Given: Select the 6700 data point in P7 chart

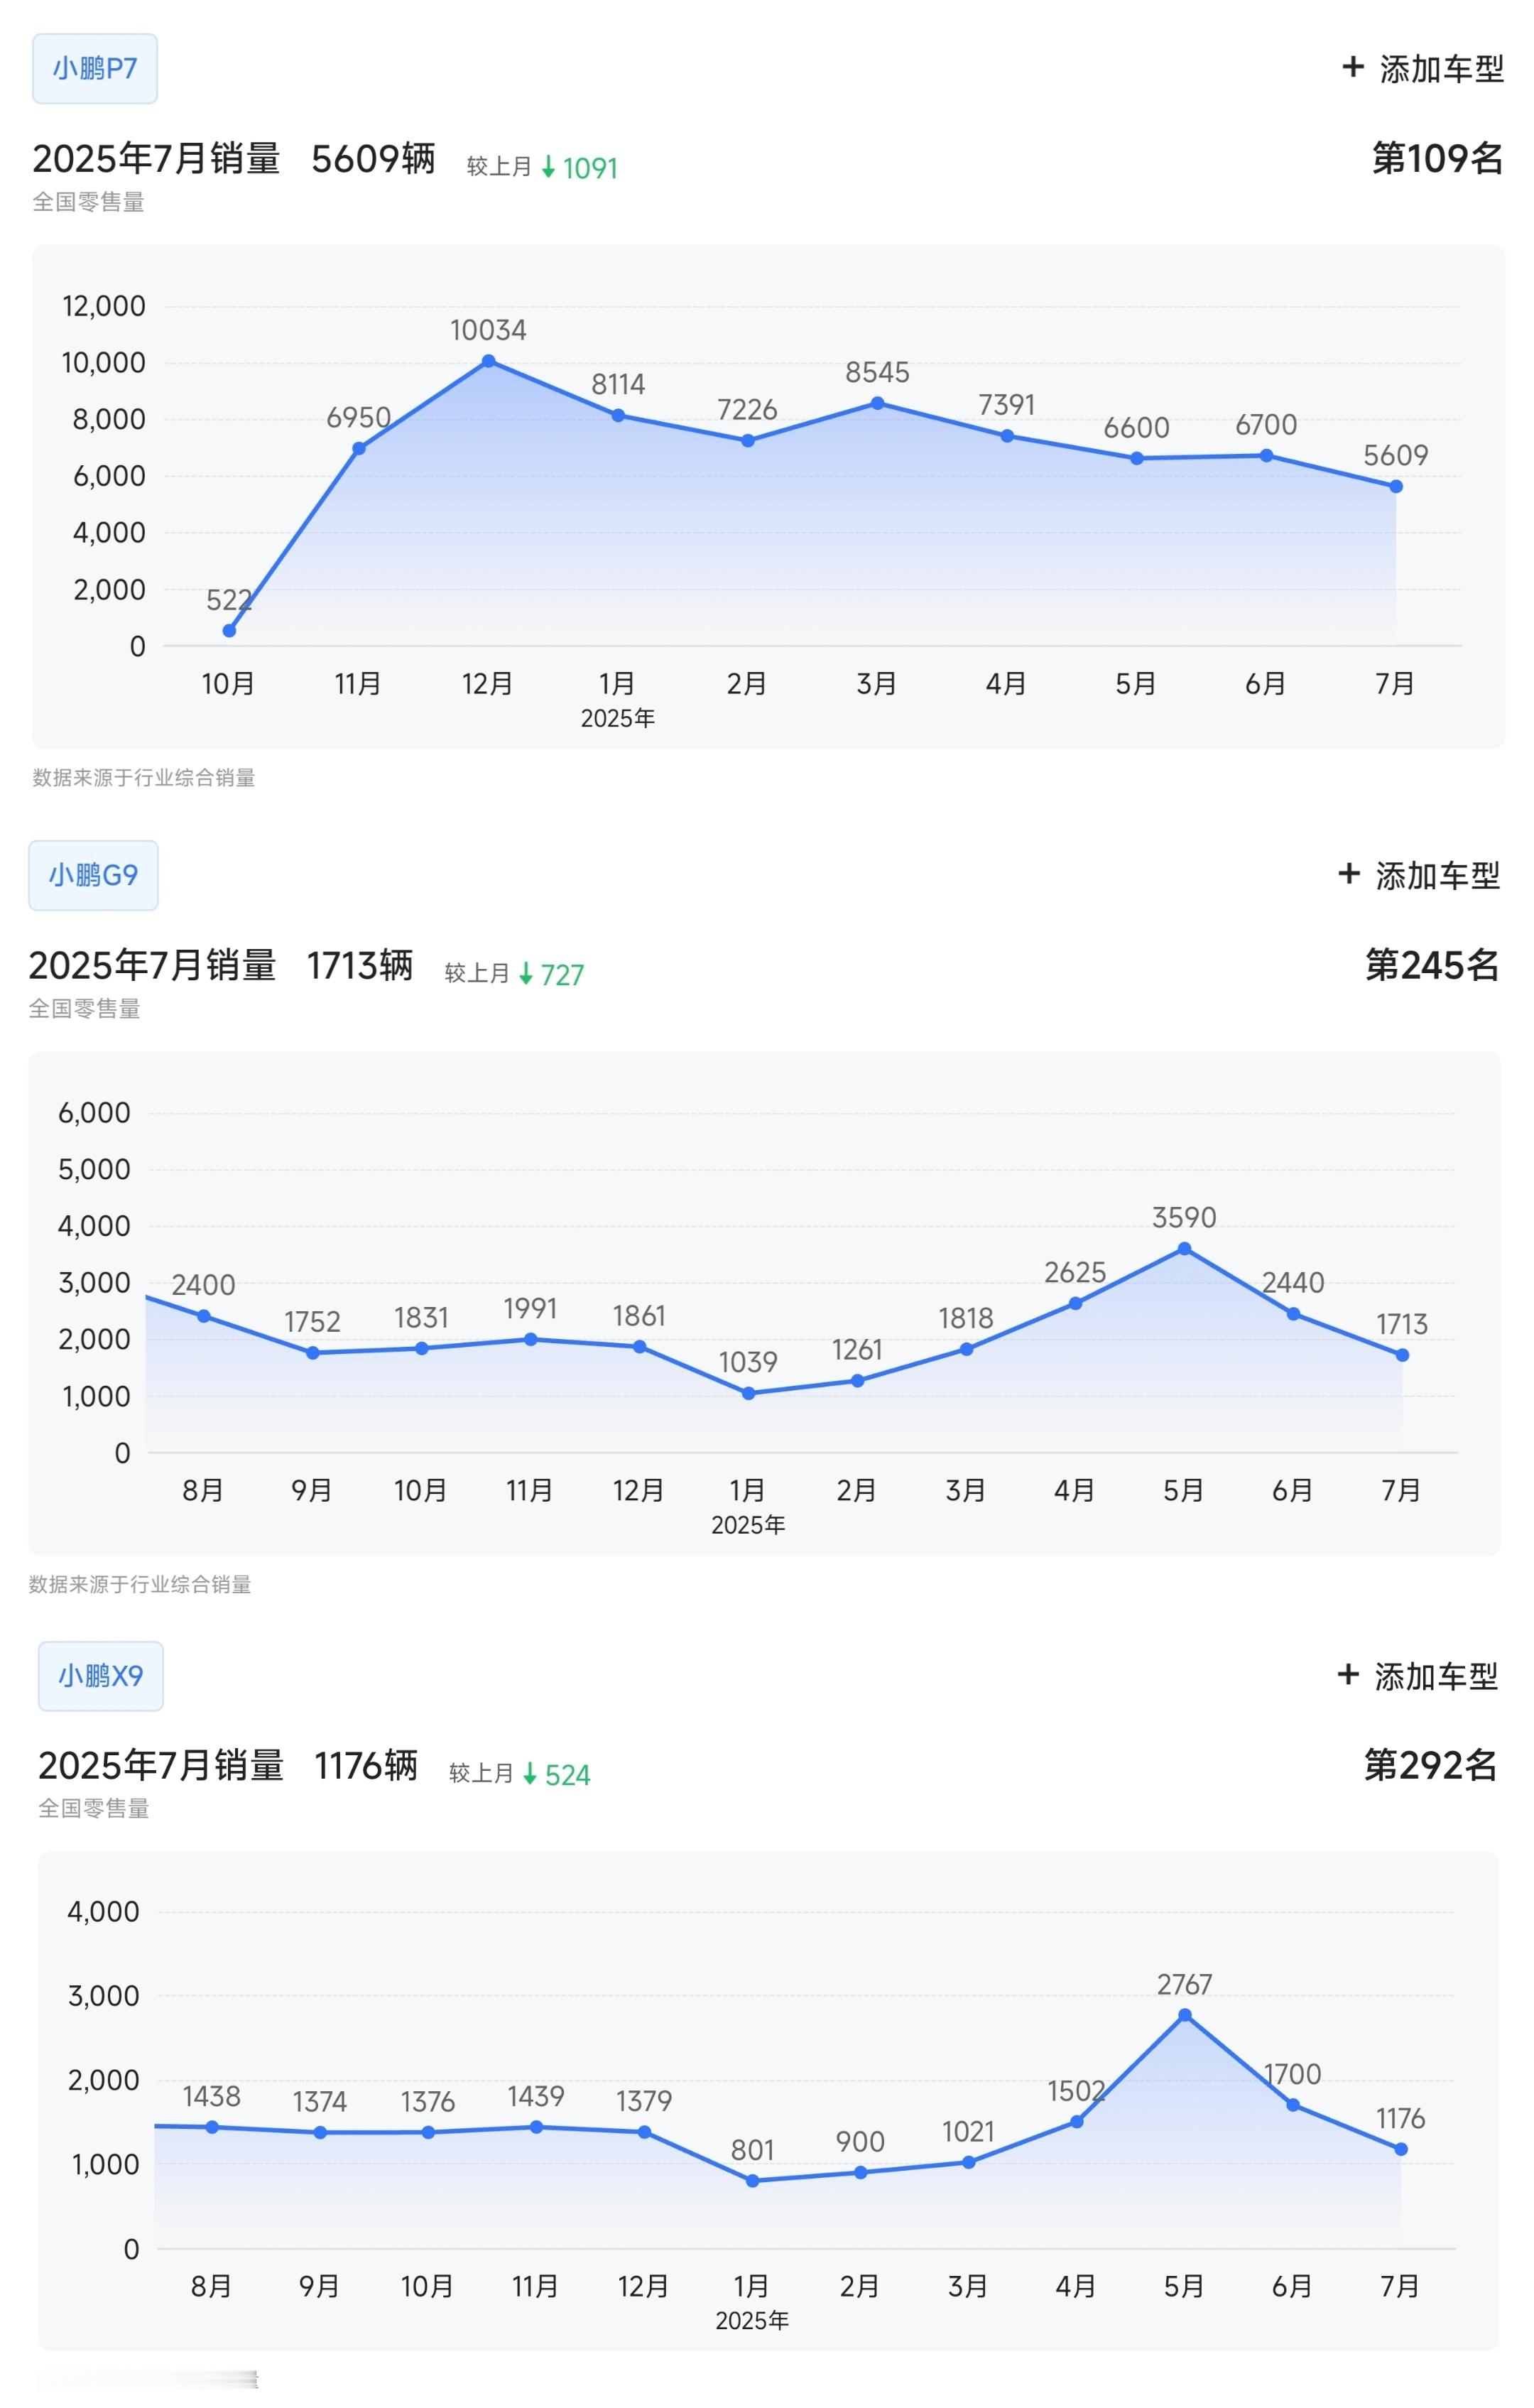Looking at the screenshot, I should pyautogui.click(x=1267, y=456).
